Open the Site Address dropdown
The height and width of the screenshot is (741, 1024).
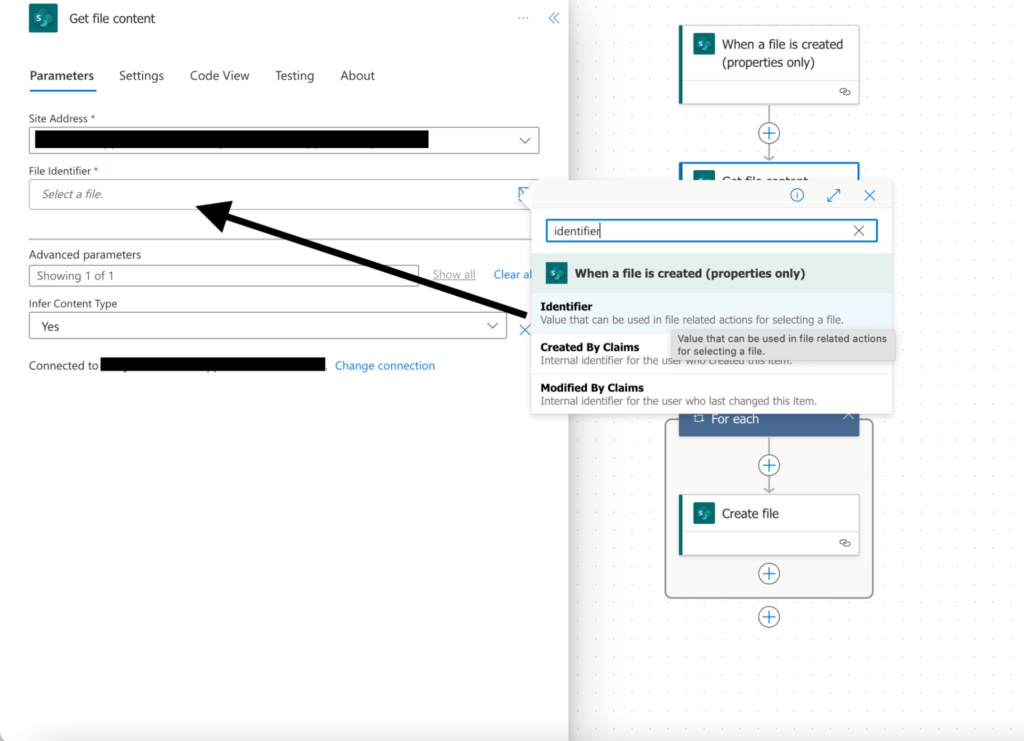pos(524,140)
